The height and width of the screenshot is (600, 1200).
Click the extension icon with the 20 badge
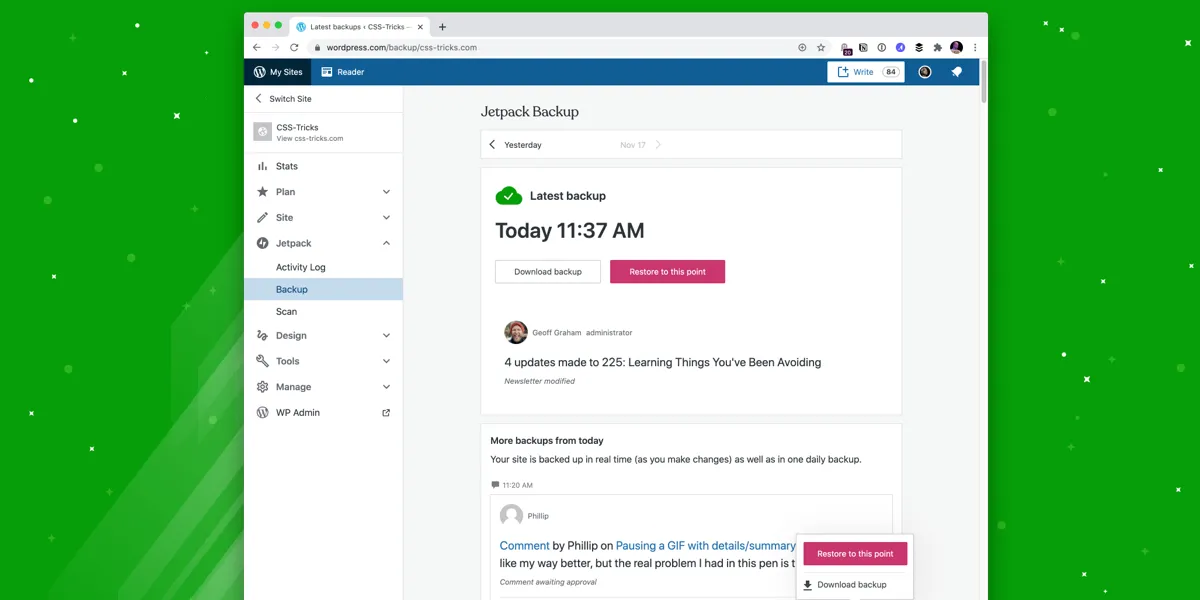point(846,48)
